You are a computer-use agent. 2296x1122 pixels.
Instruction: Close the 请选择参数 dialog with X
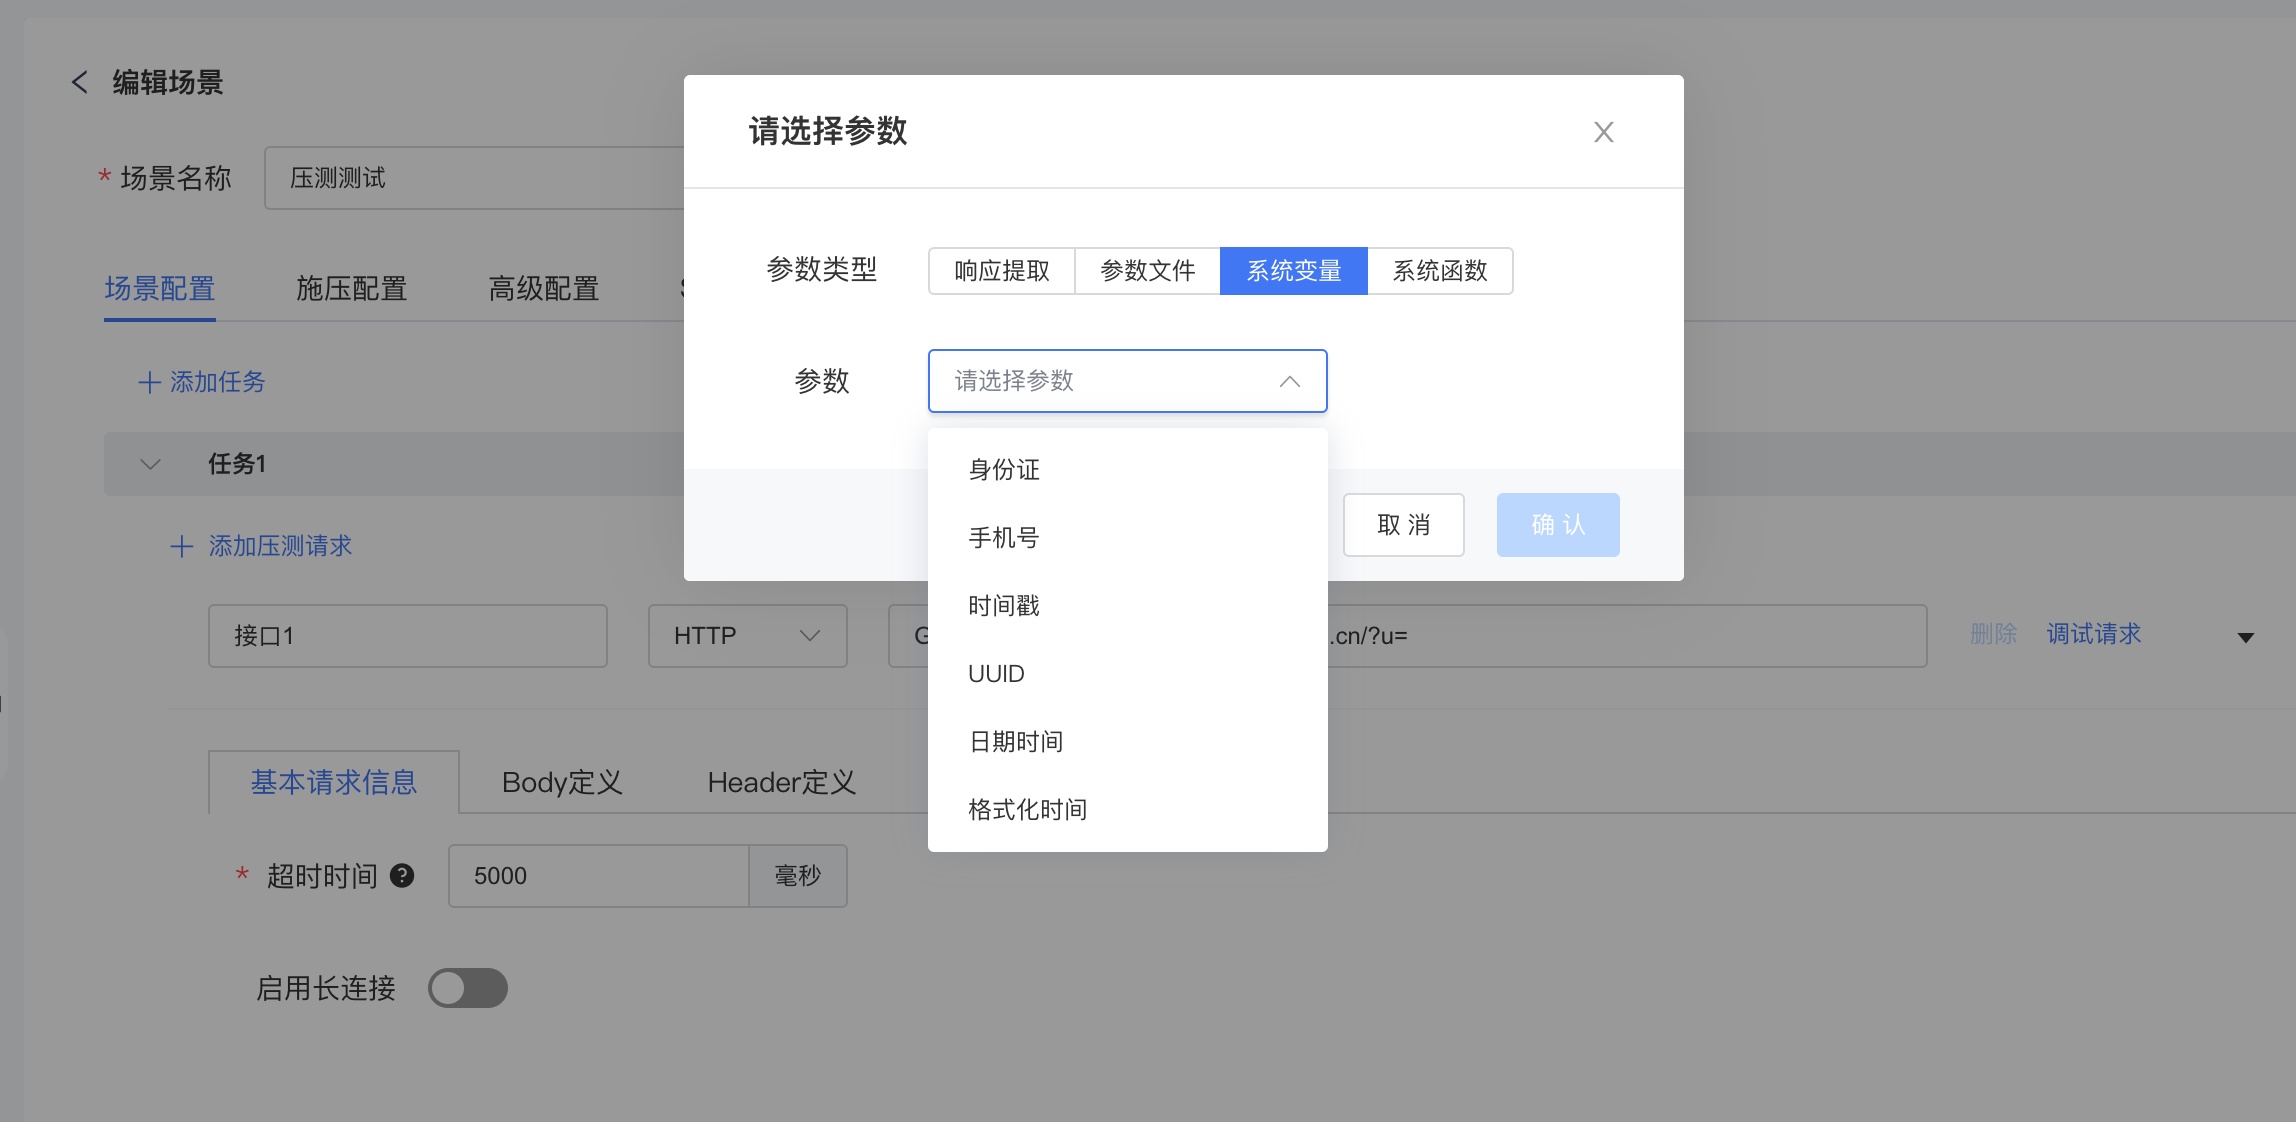pos(1603,132)
